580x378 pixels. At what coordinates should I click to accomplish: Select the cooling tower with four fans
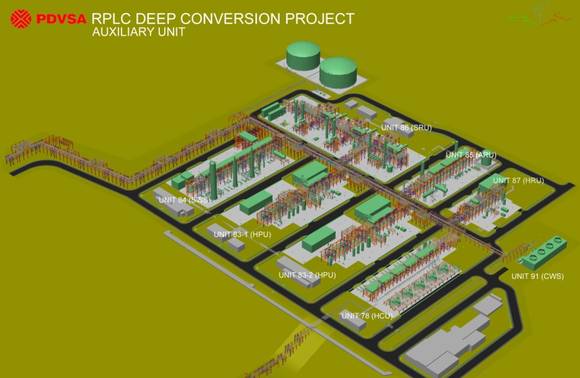point(544,252)
